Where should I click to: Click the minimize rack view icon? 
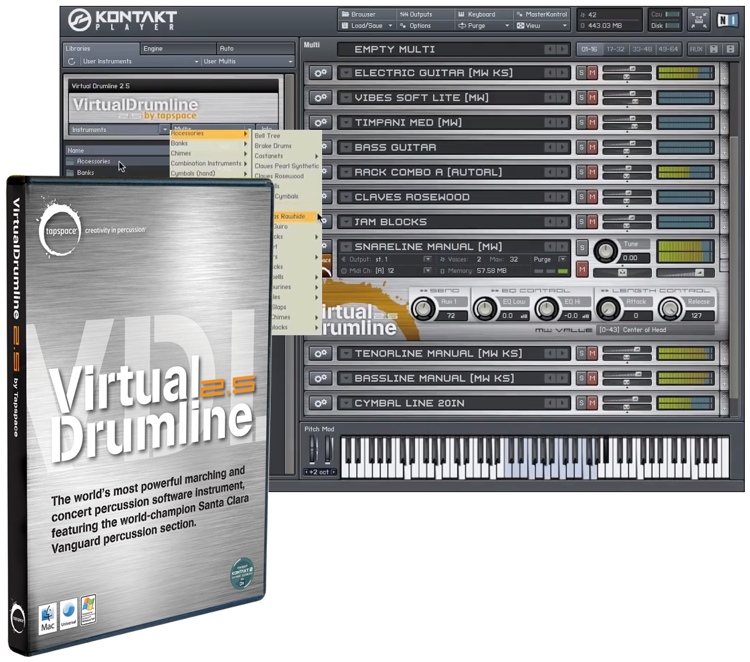[x=698, y=20]
